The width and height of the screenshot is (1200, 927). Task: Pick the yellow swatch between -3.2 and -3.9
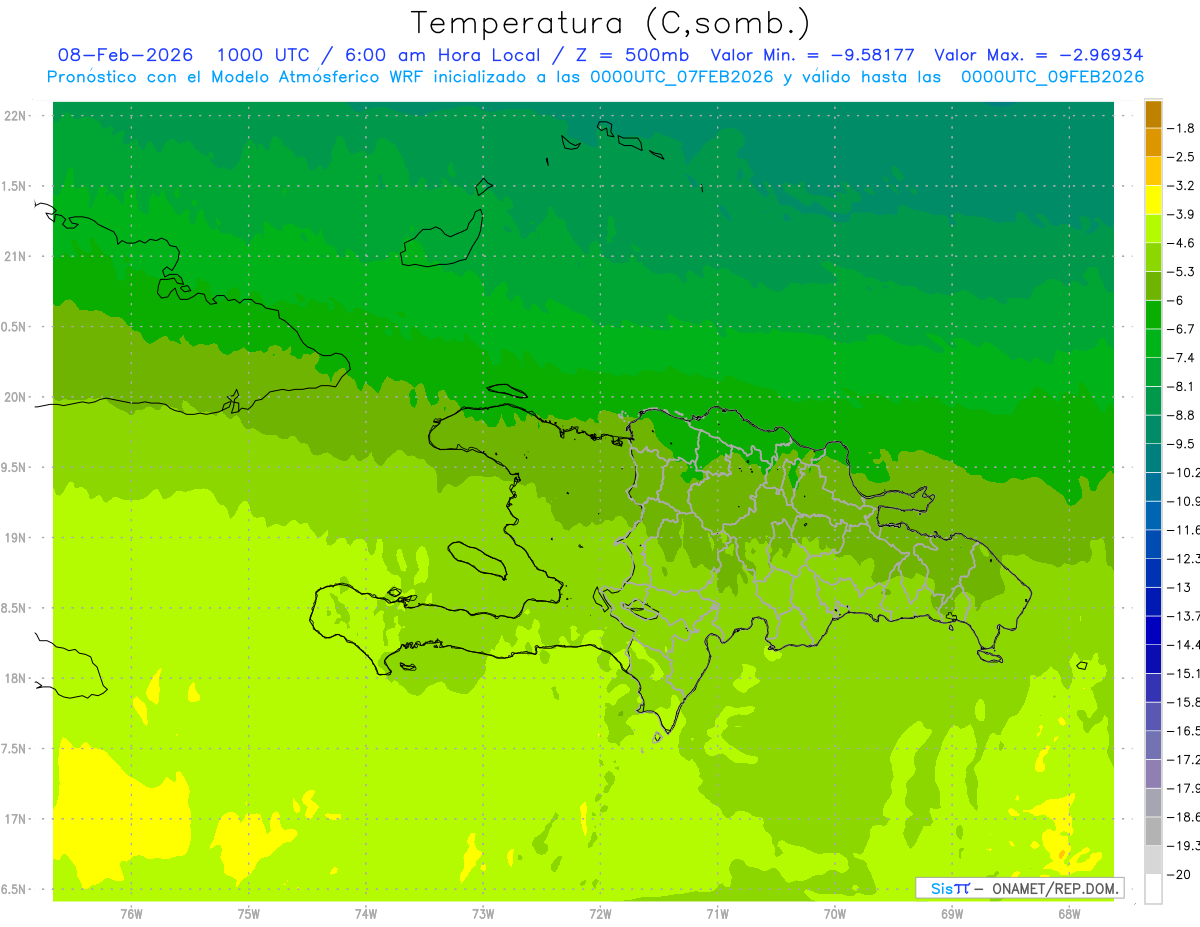[x=1153, y=200]
